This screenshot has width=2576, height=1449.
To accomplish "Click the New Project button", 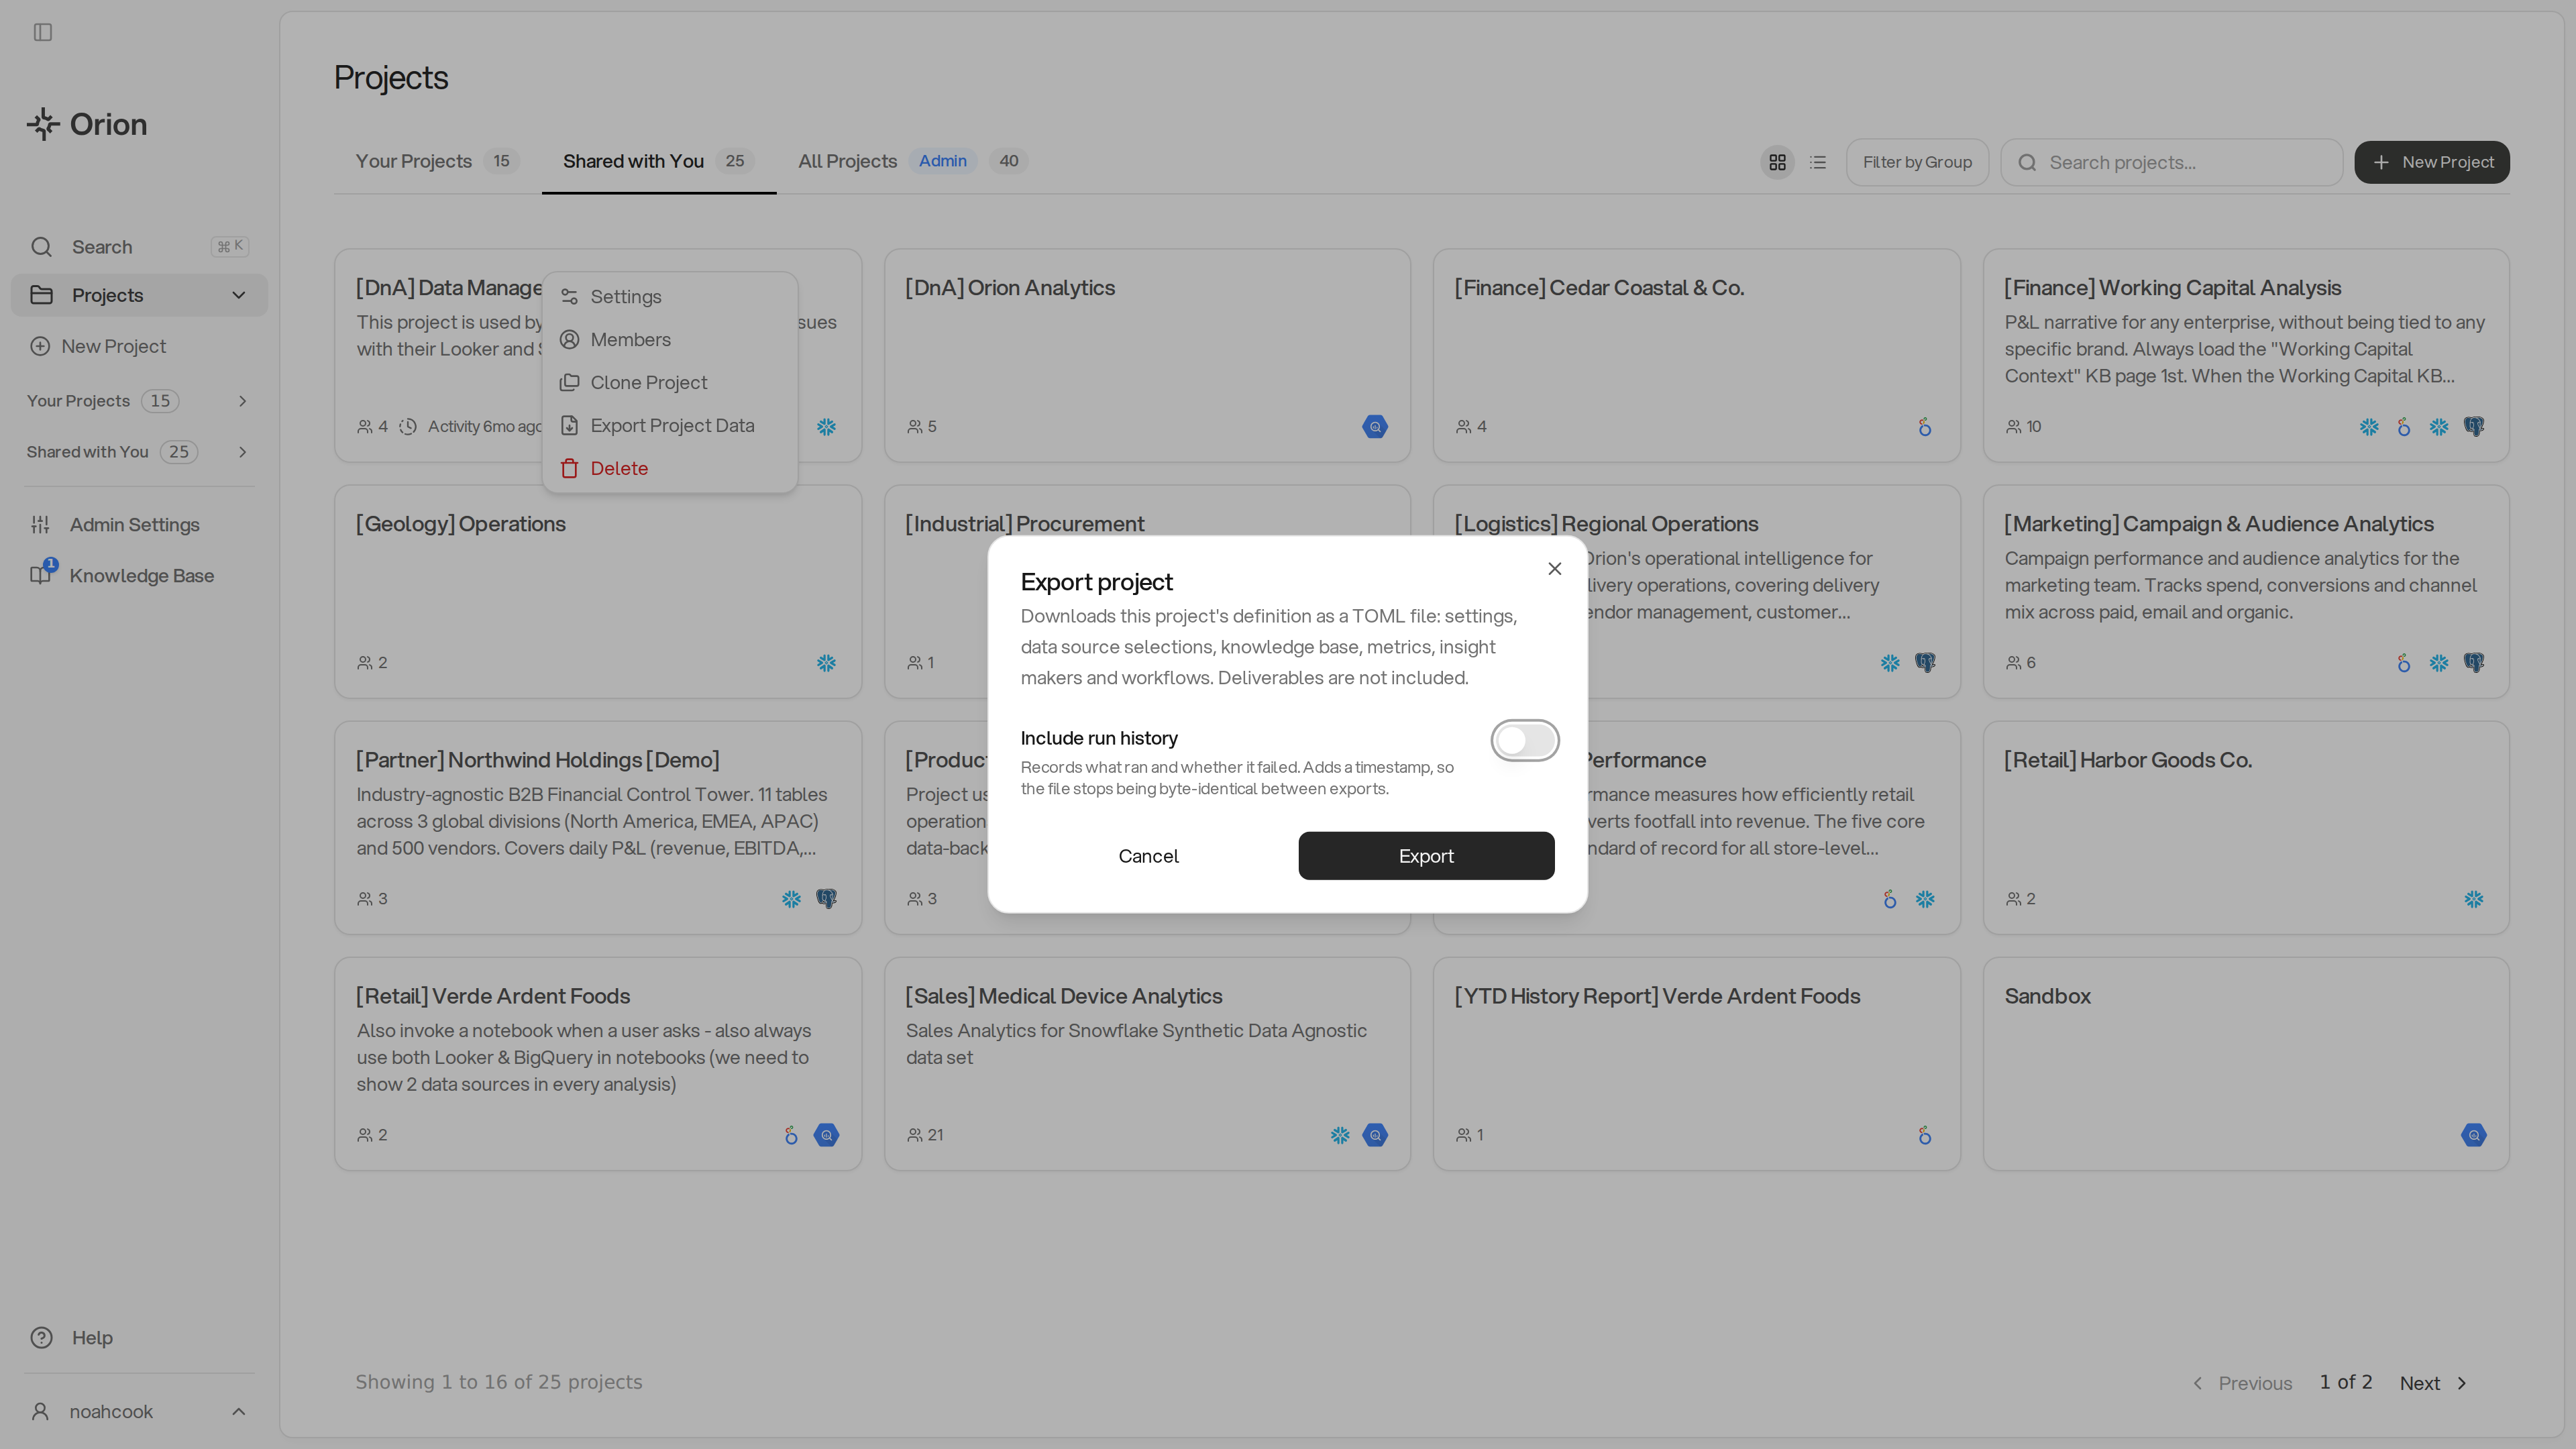I will [2431, 162].
